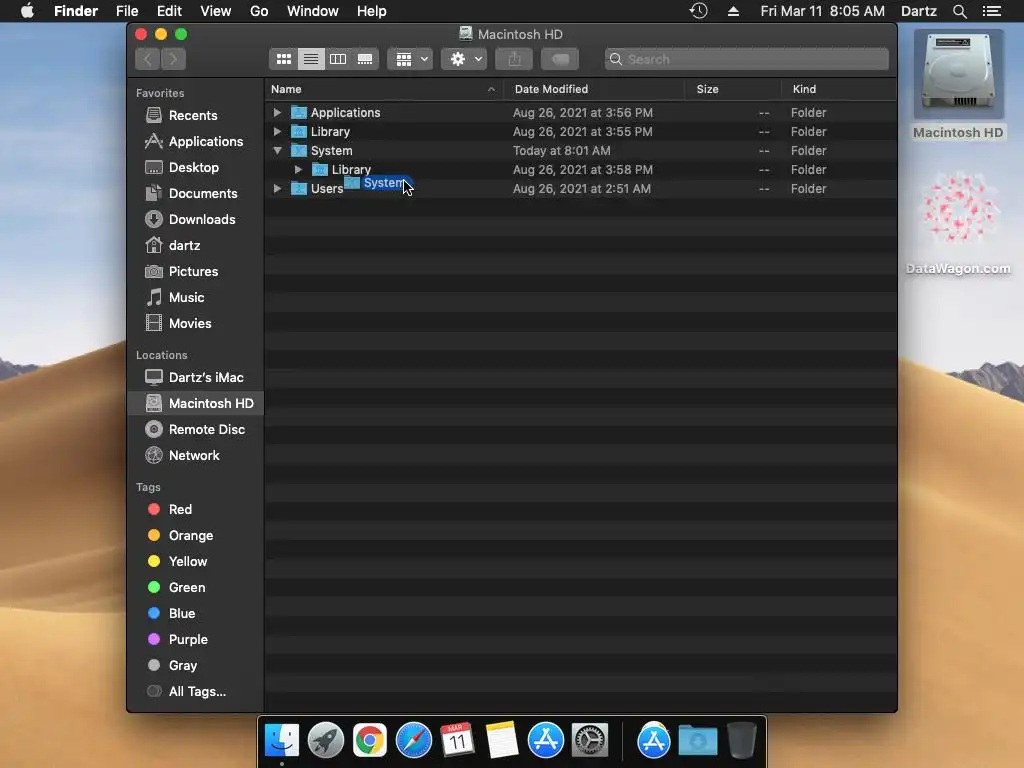Select Dartz's iMac under Locations
The image size is (1024, 768).
(x=195, y=377)
